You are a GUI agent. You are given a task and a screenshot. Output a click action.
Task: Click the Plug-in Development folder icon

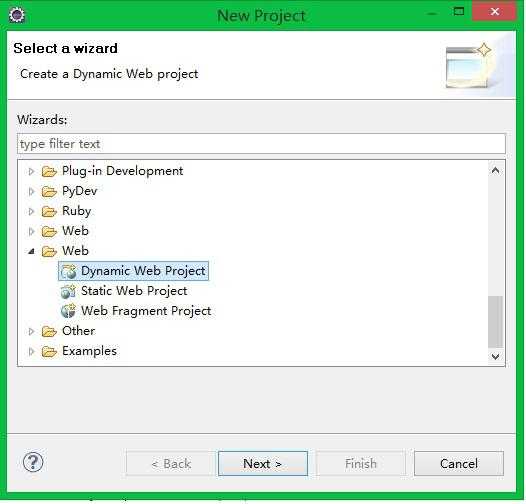pyautogui.click(x=49, y=171)
